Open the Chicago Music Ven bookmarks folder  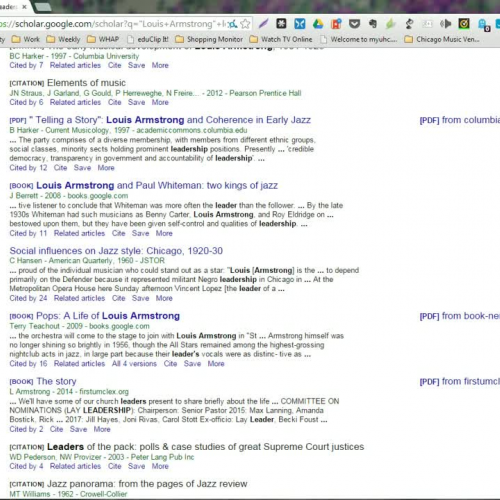[442, 39]
